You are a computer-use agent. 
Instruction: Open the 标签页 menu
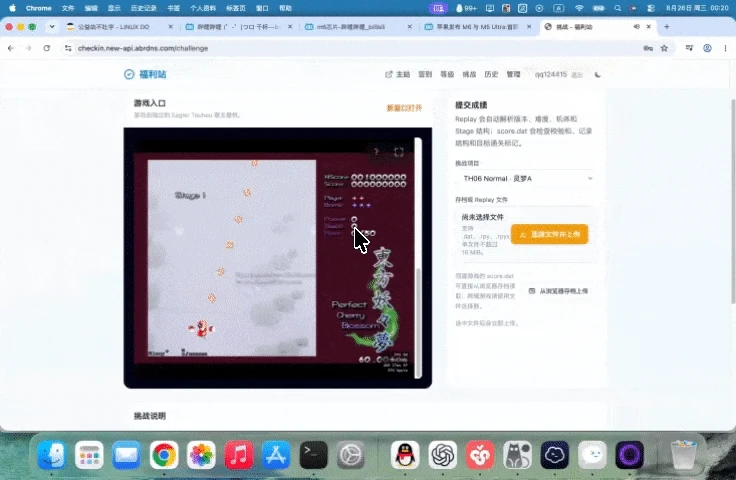236,8
